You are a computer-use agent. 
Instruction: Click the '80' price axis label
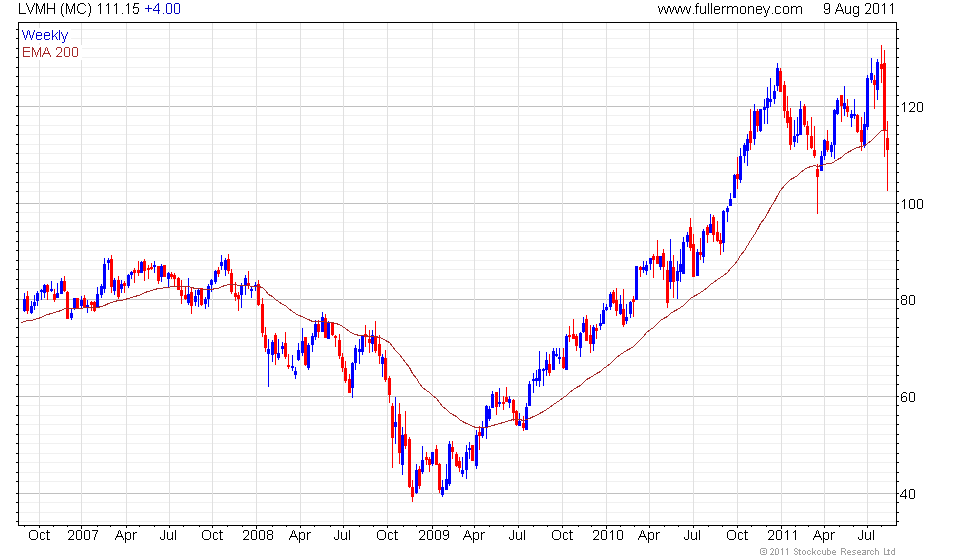pos(908,301)
